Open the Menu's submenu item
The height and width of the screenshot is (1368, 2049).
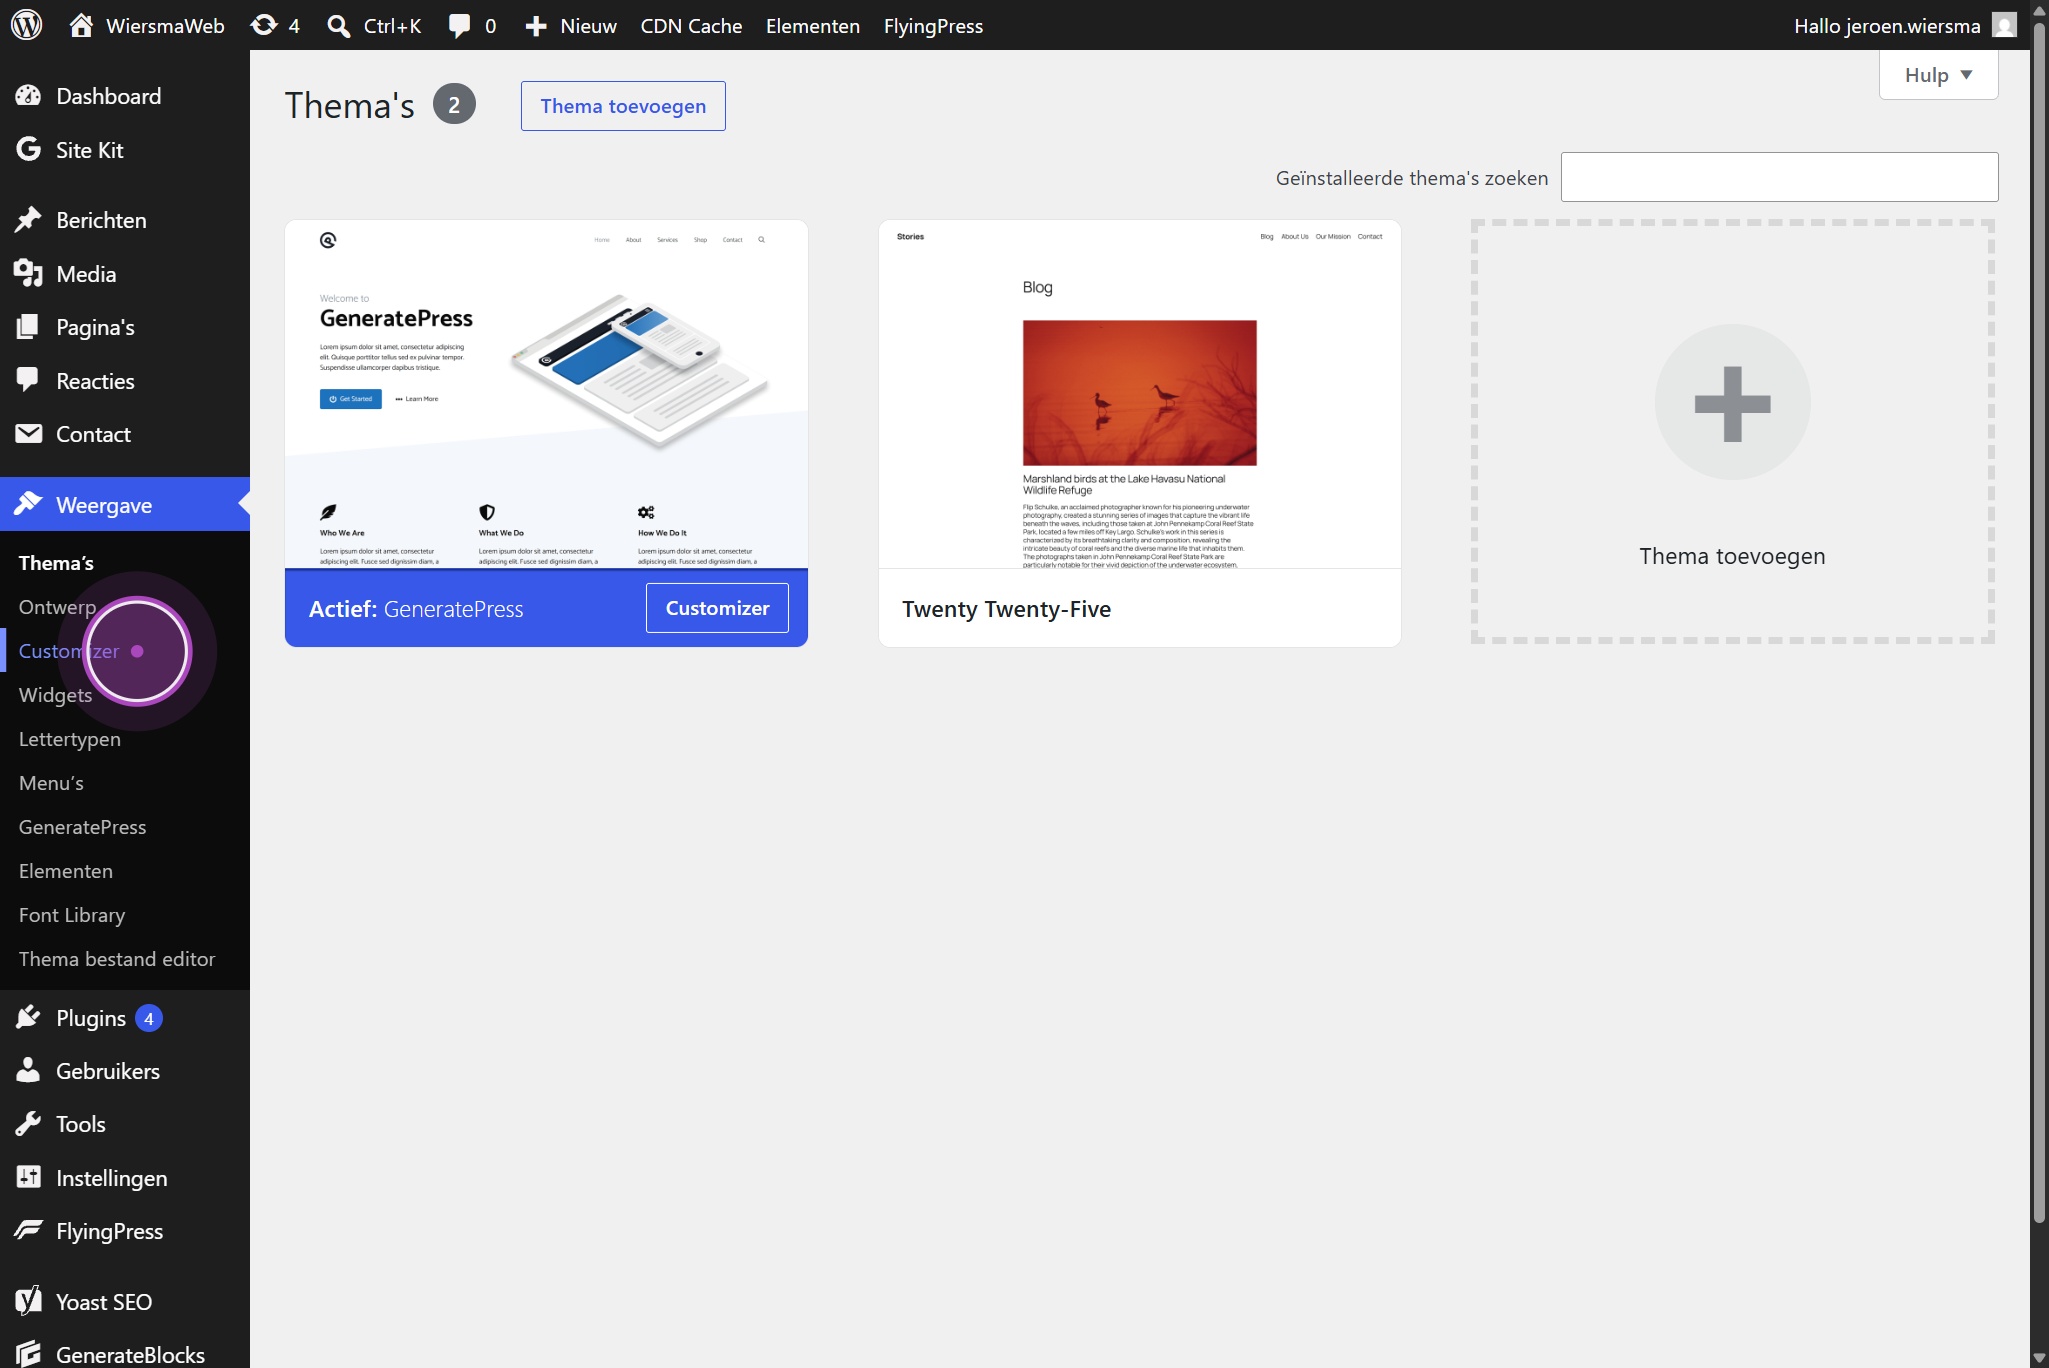tap(51, 783)
